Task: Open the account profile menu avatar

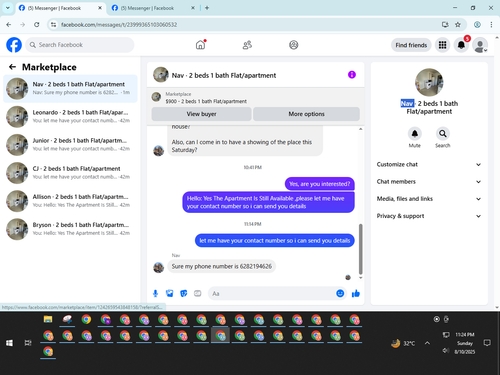Action: tap(480, 45)
